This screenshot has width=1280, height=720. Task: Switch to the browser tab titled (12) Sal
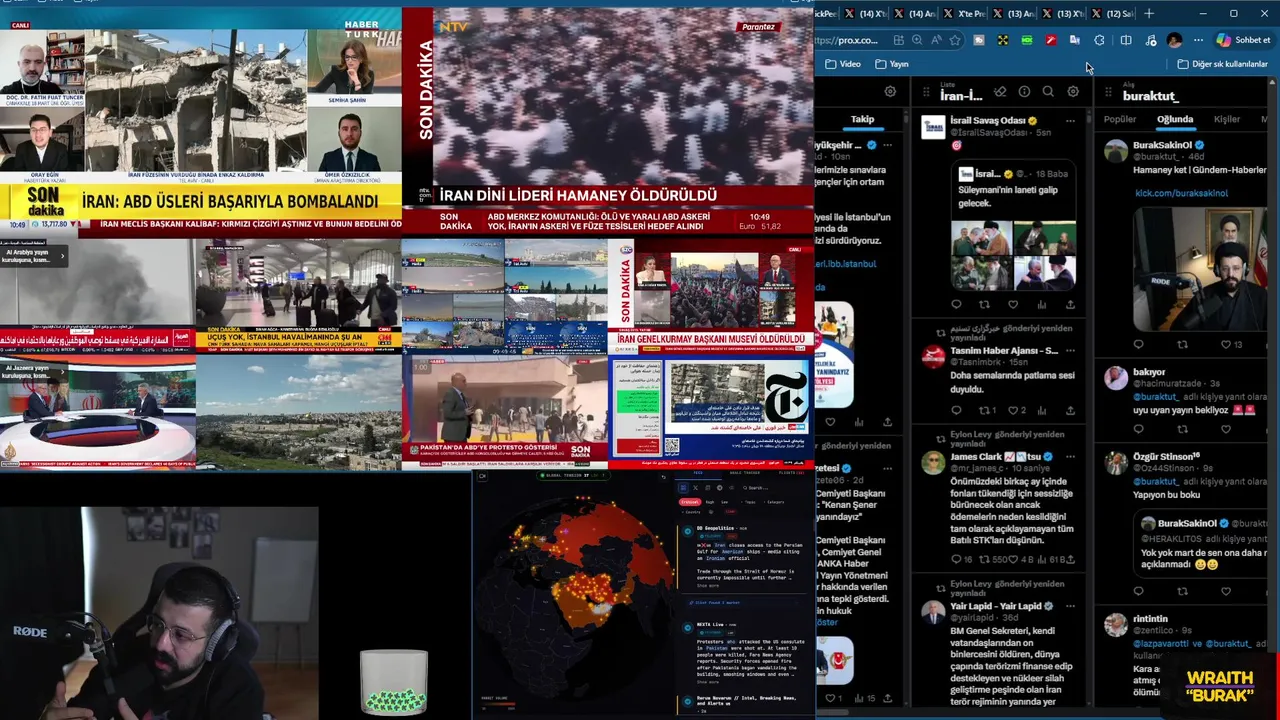[x=1113, y=14]
